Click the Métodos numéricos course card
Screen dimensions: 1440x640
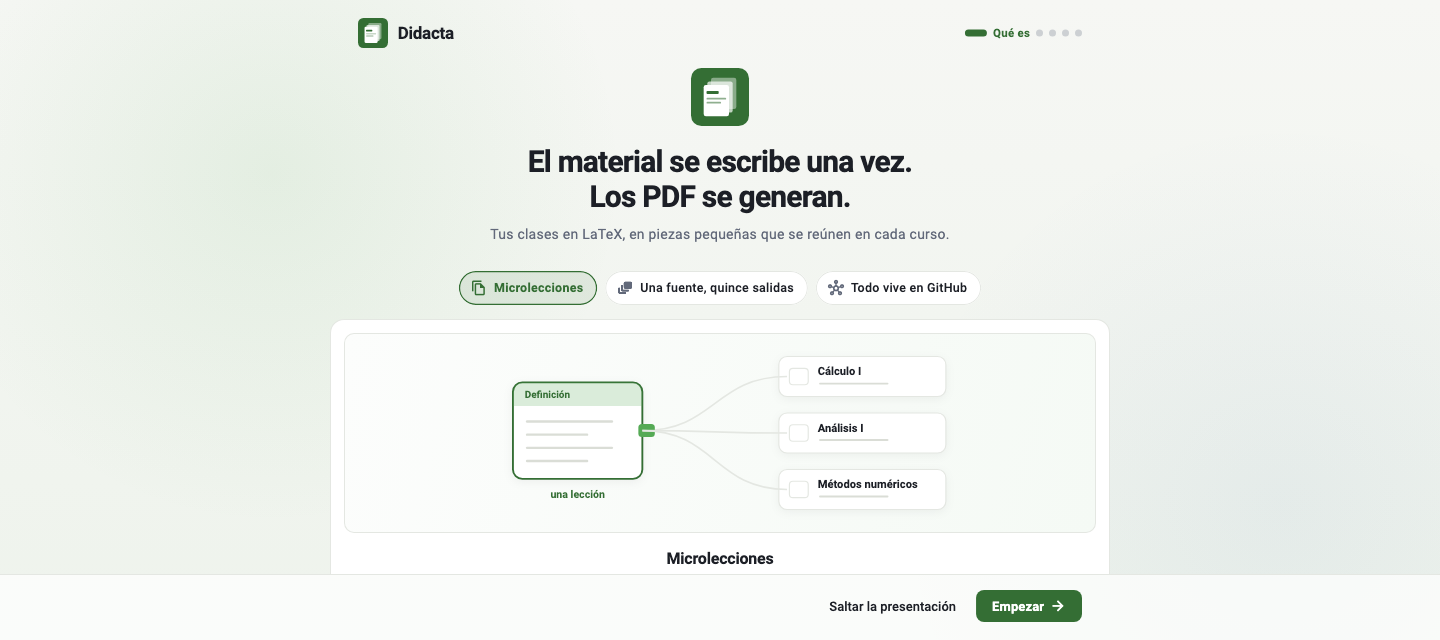tap(862, 490)
